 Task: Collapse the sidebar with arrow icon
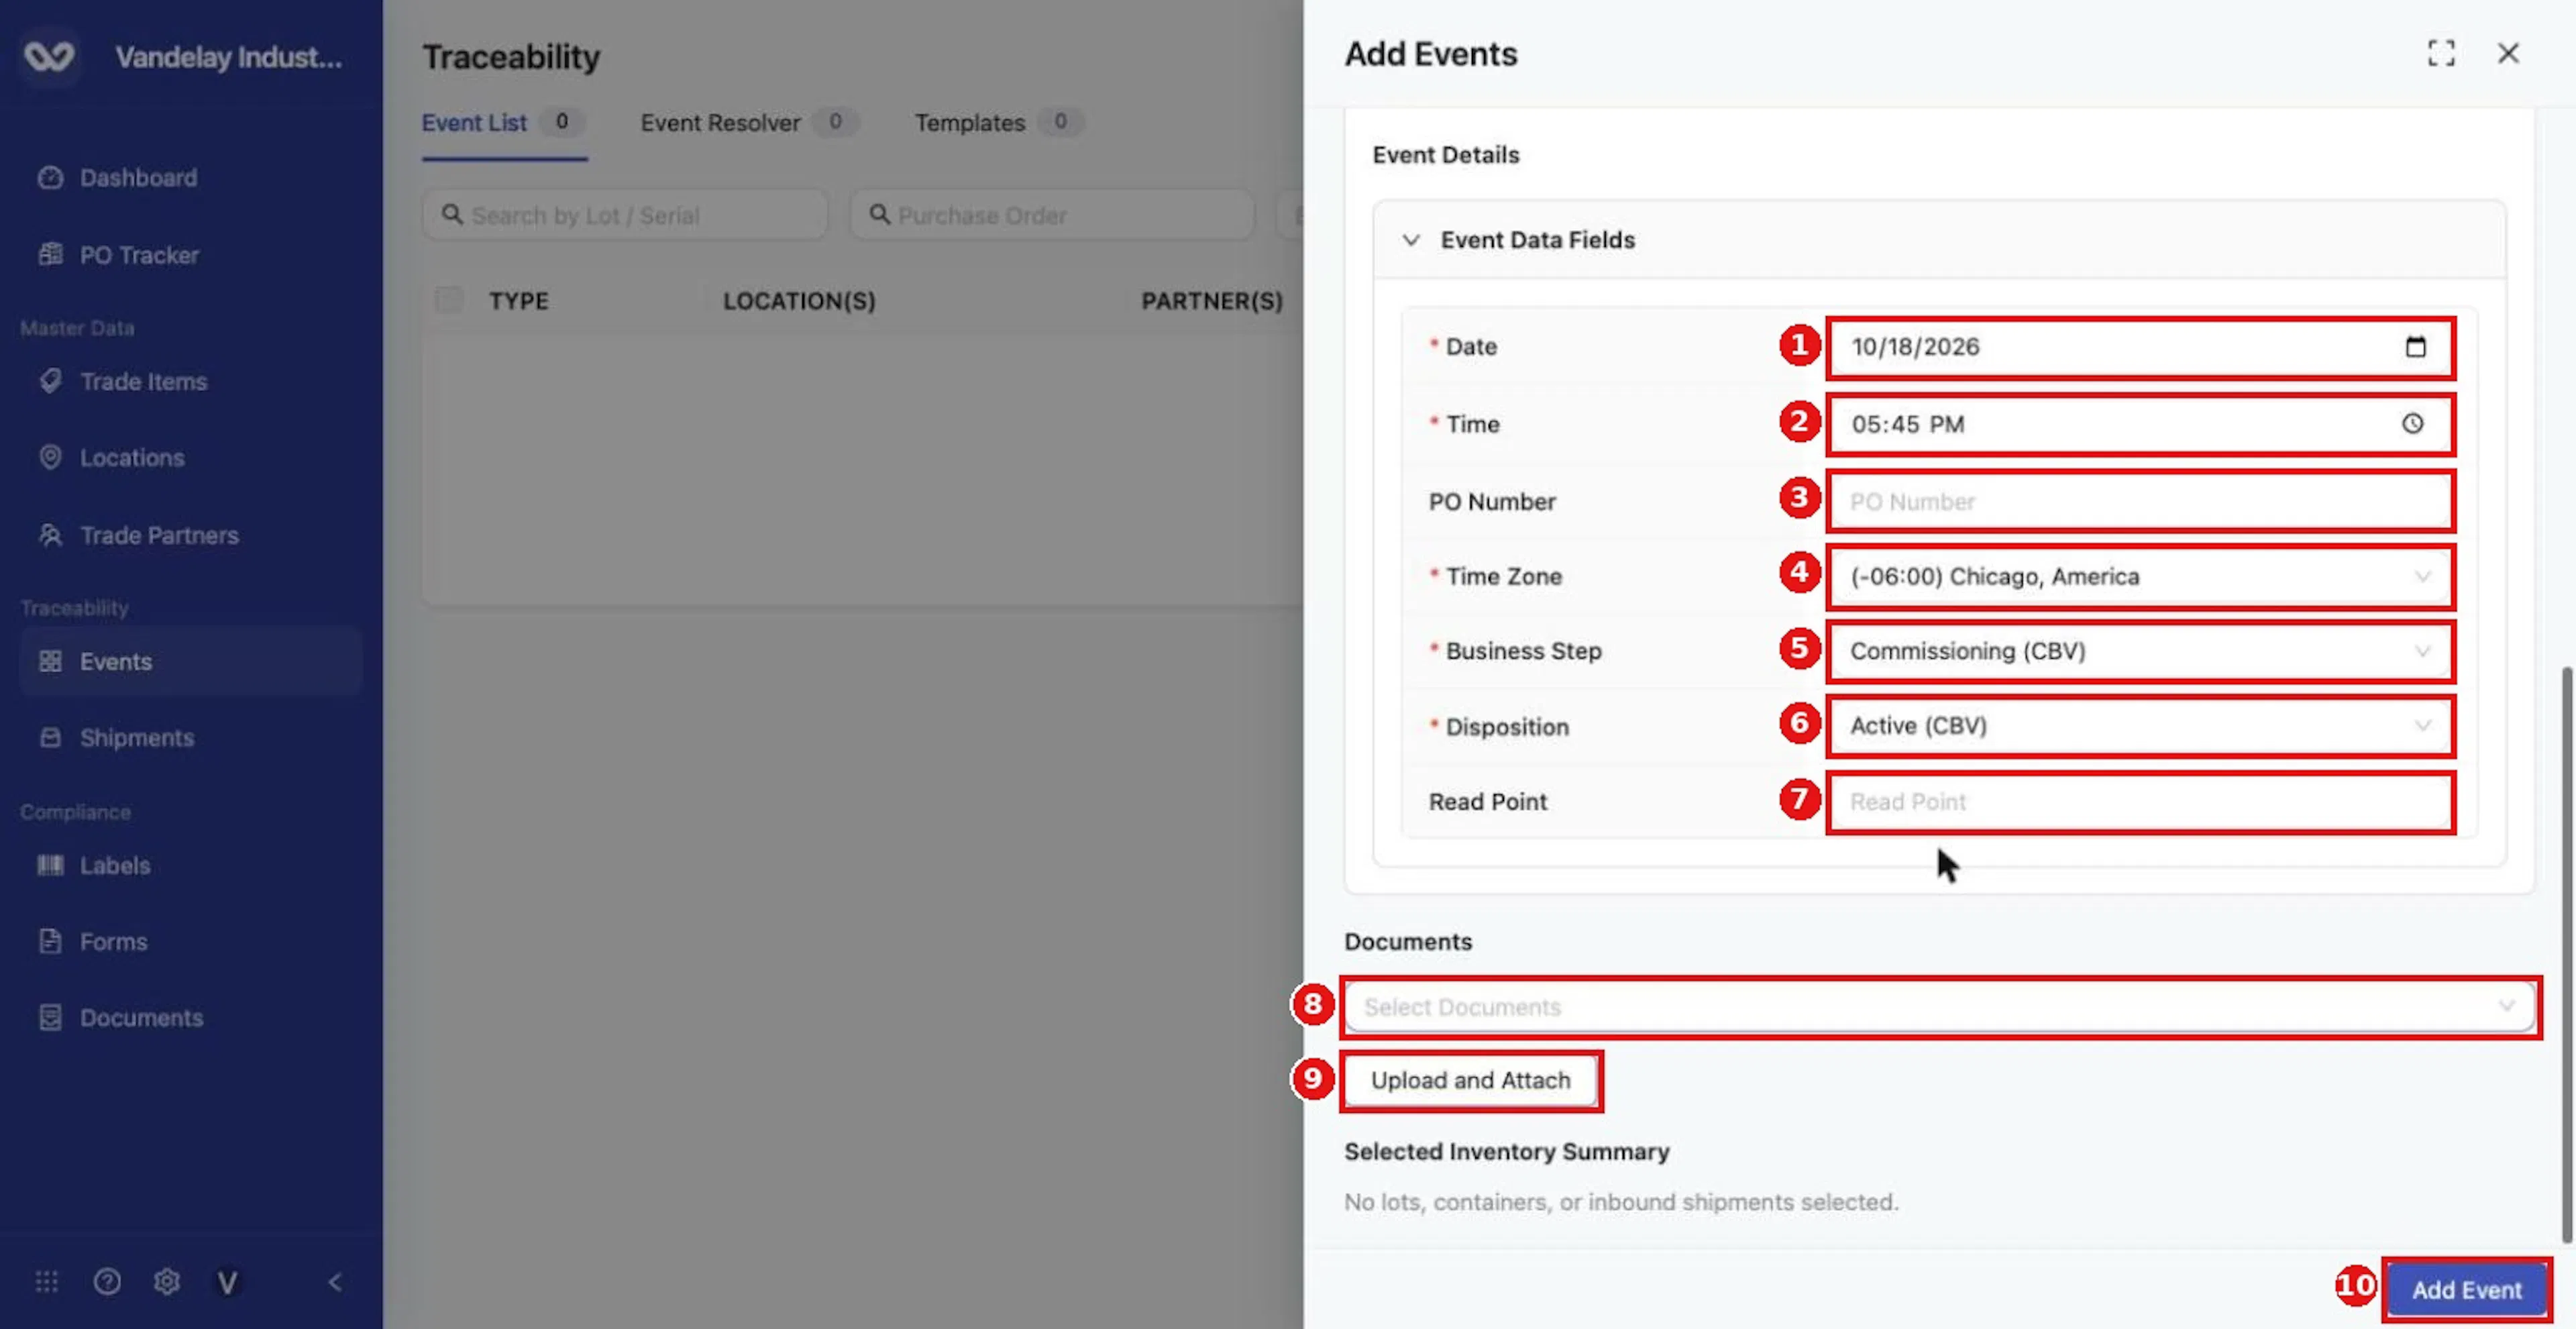tap(335, 1282)
